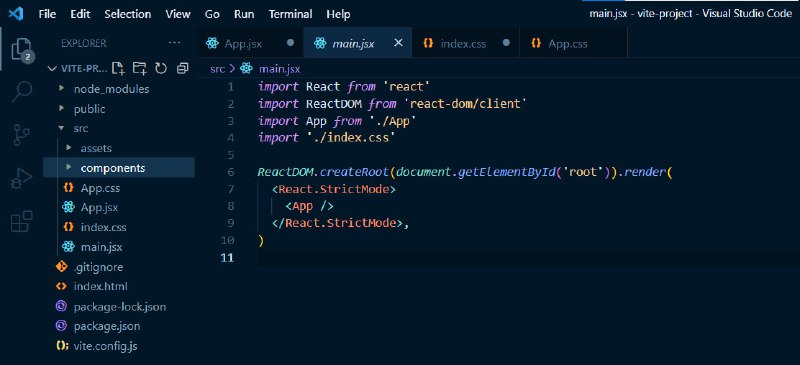Expand the components folder
Image resolution: width=800 pixels, height=365 pixels.
(x=68, y=168)
